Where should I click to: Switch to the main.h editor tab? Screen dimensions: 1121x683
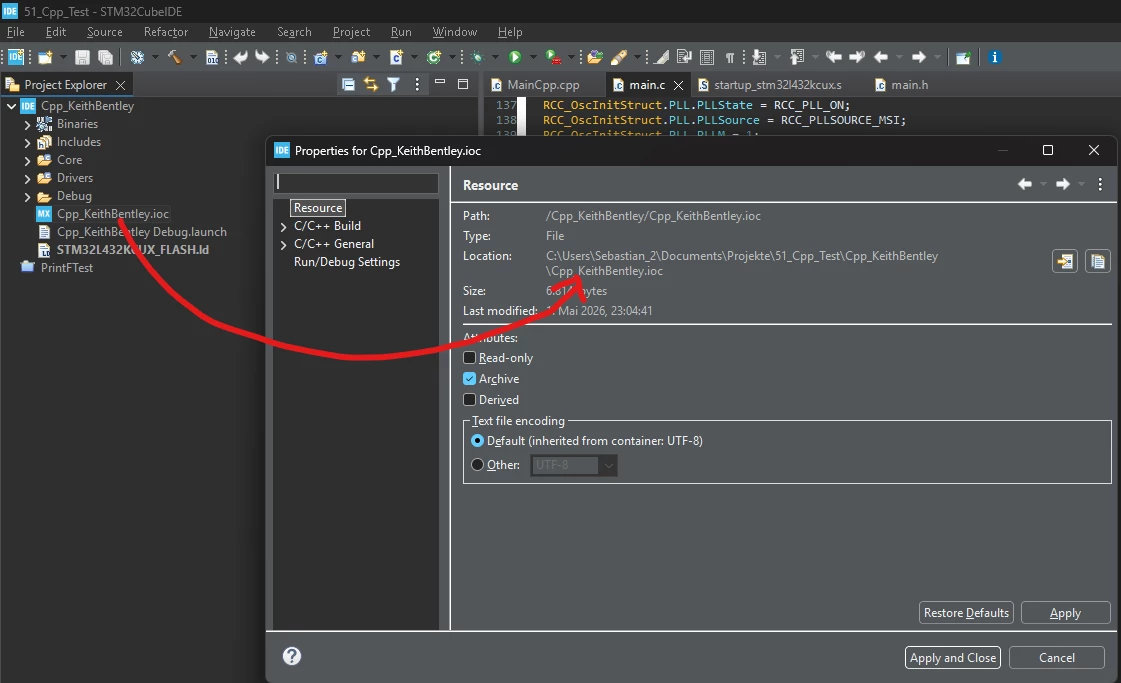click(x=902, y=84)
